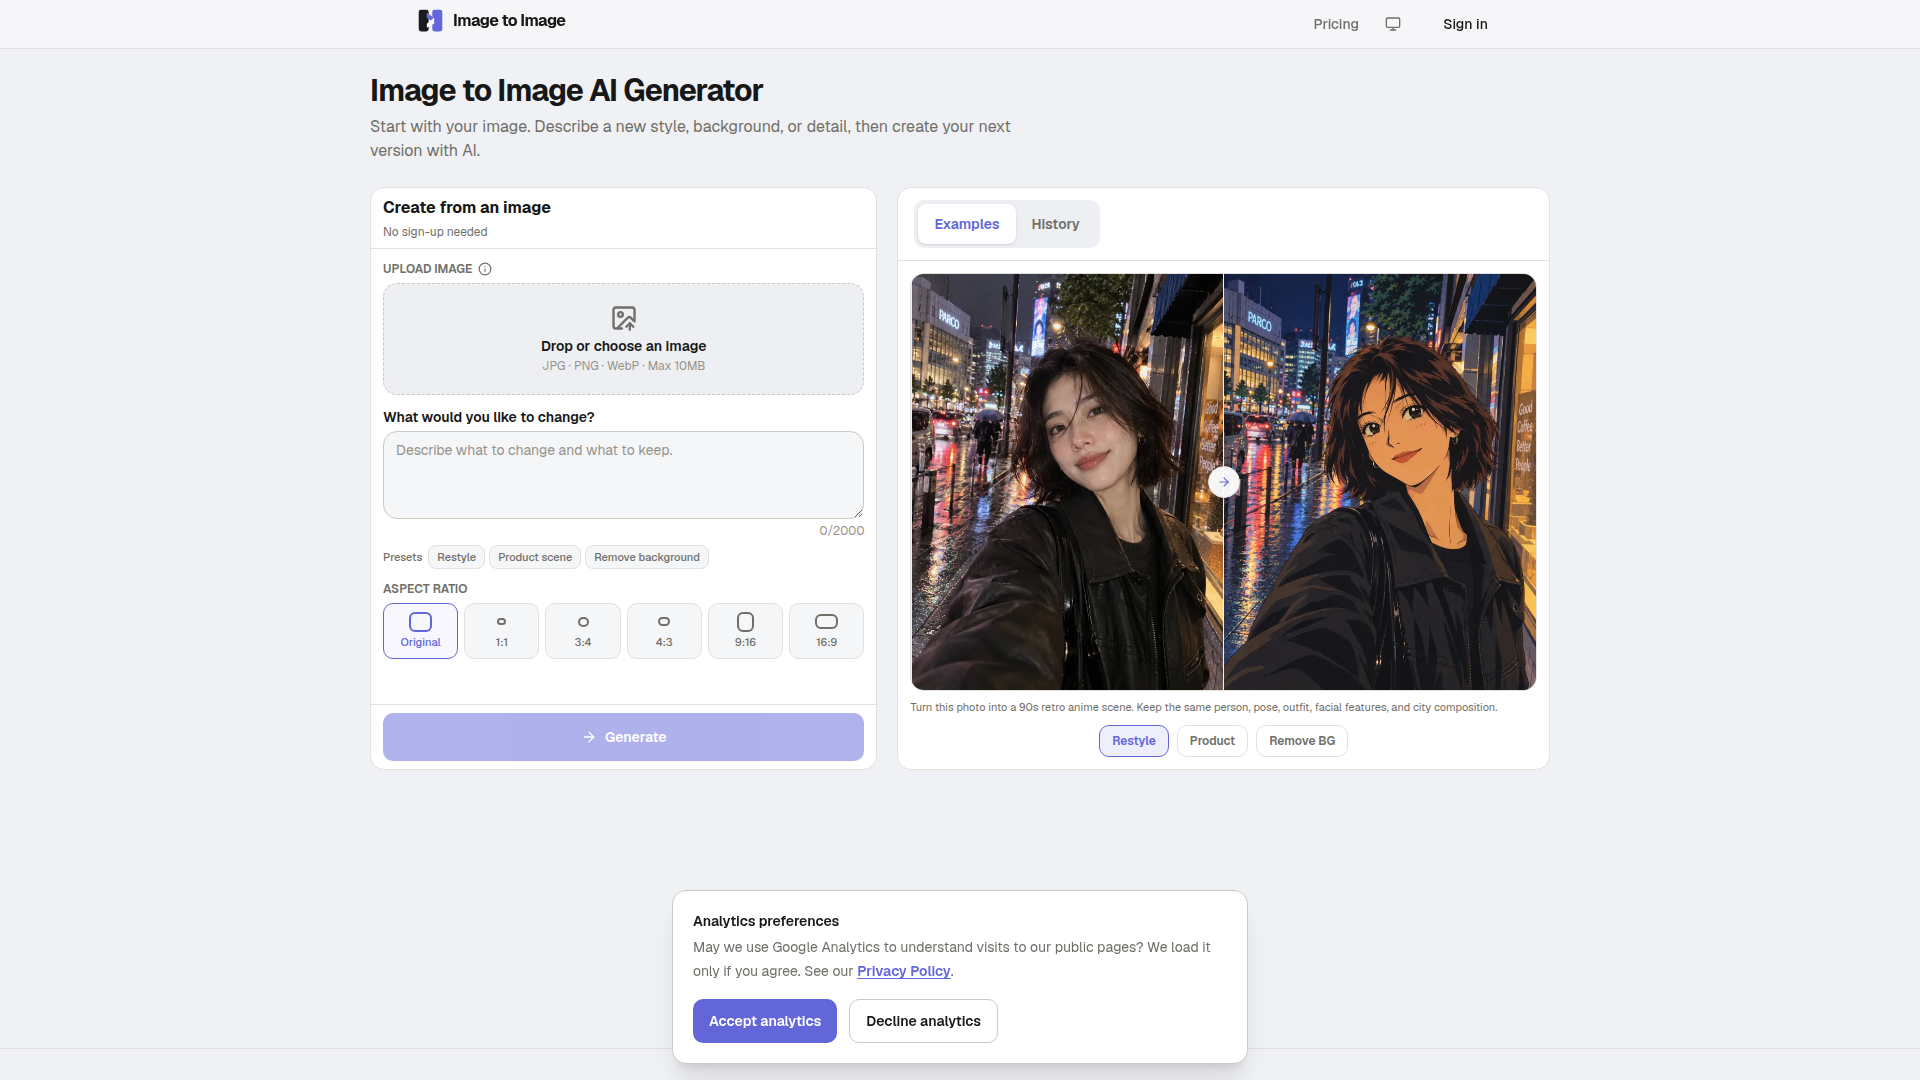The width and height of the screenshot is (1920, 1080).
Task: Click the upload image info icon
Action: click(485, 269)
